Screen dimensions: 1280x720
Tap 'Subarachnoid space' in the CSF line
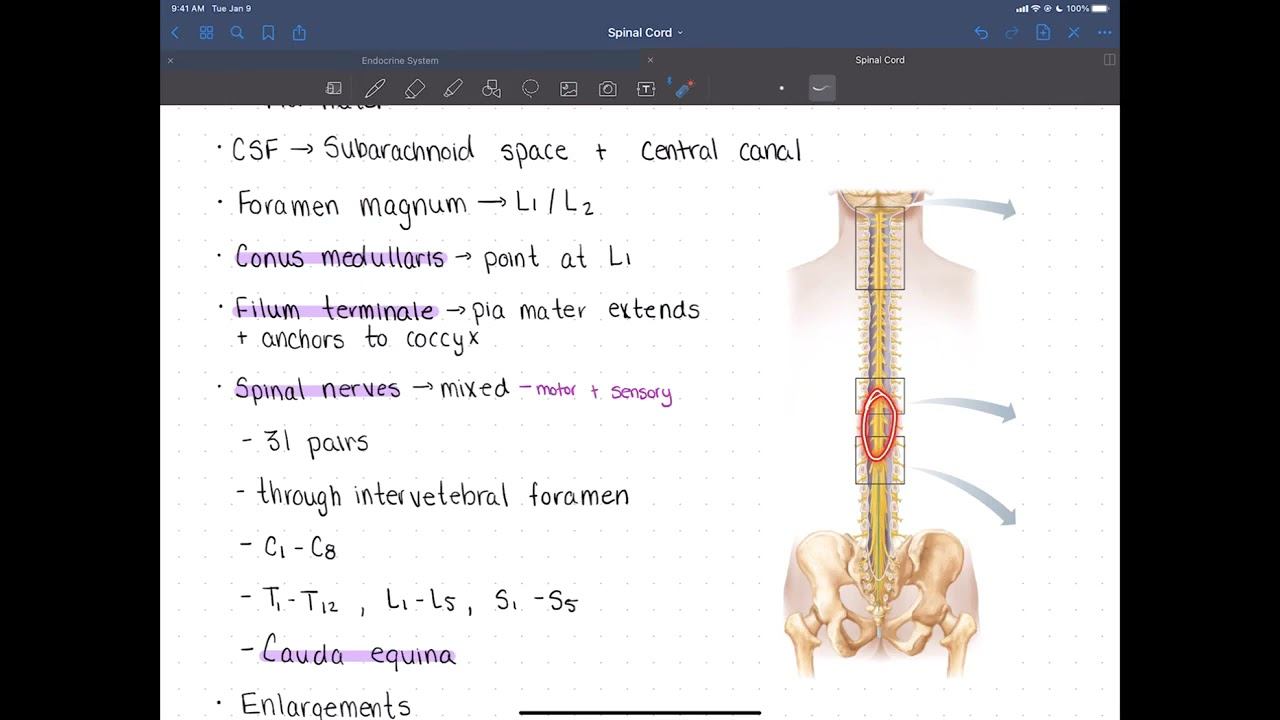(445, 152)
